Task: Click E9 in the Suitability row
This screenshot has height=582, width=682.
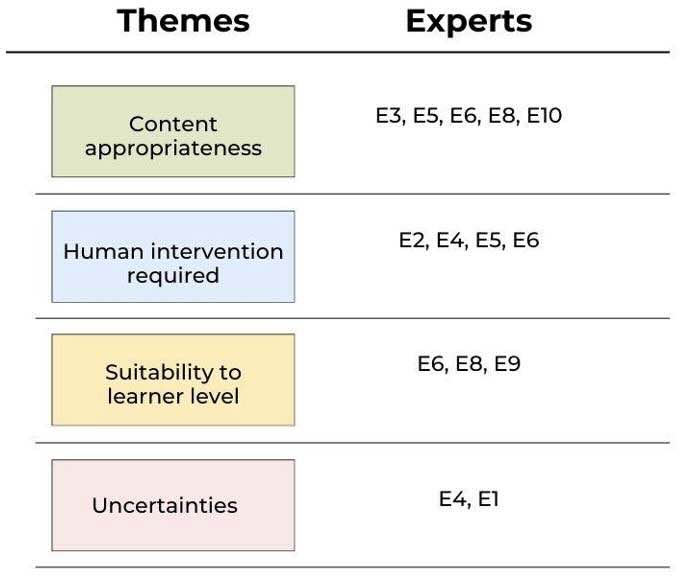Action: (507, 364)
